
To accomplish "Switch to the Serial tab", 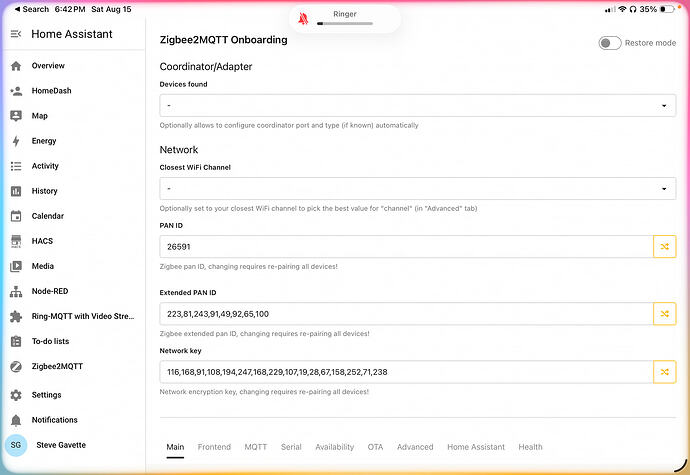I will tap(291, 447).
